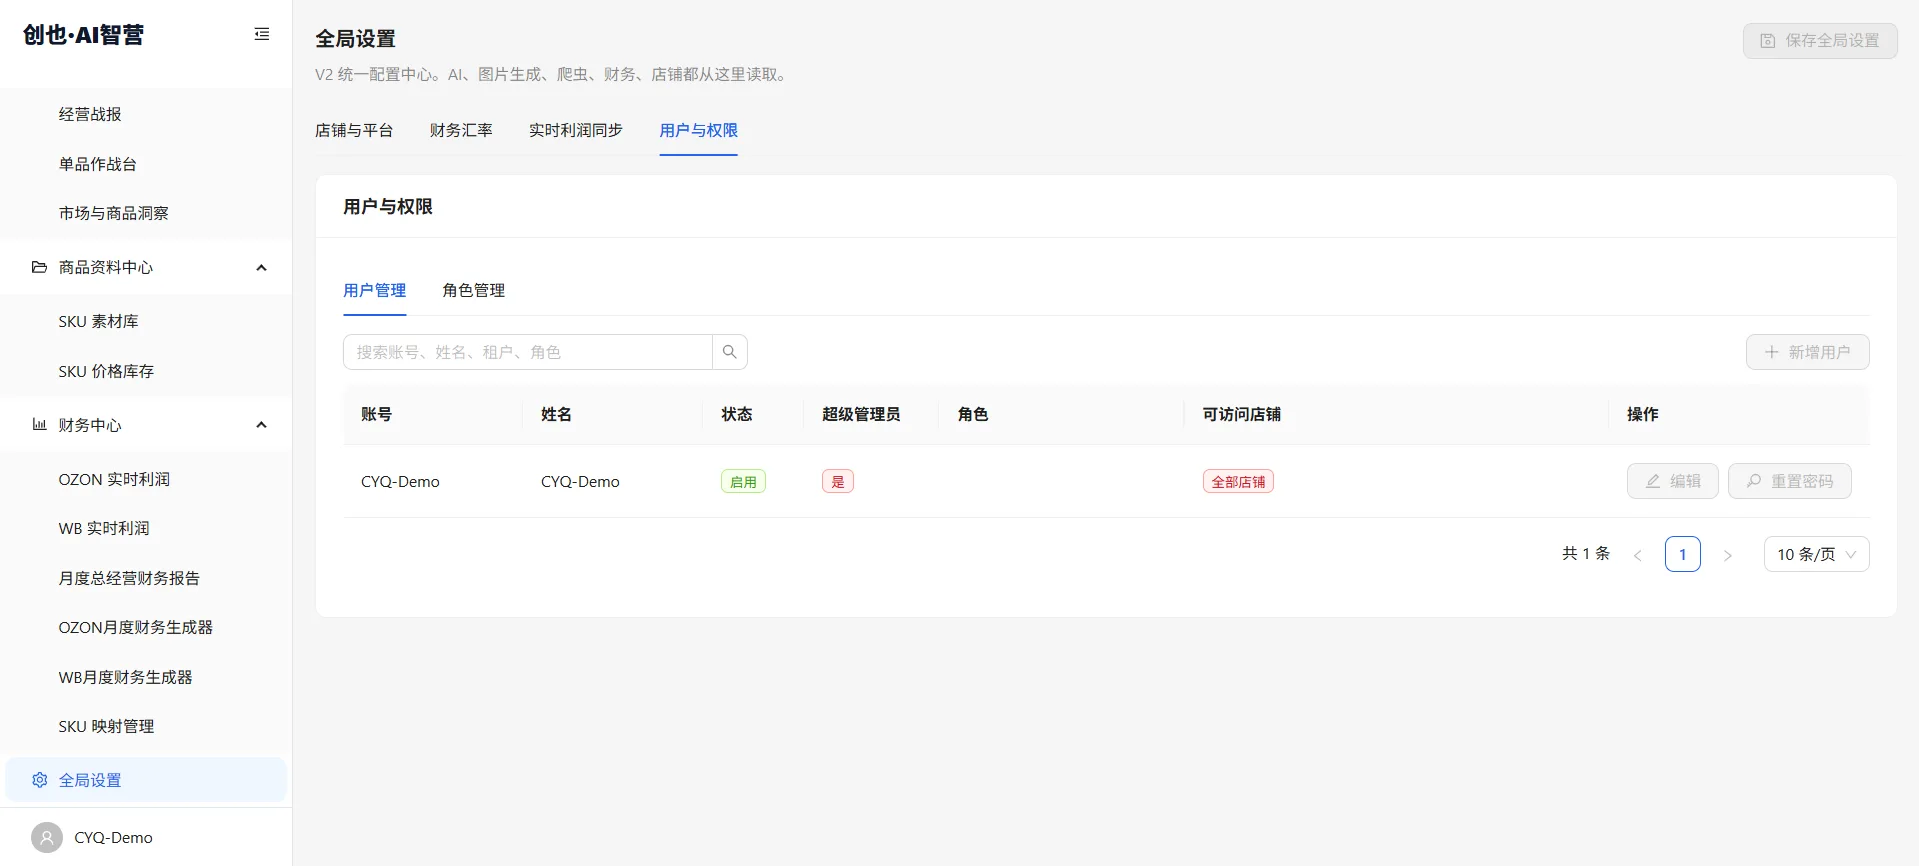The image size is (1919, 866).
Task: Click the gear icon beside 全局设置
Action: [x=39, y=780]
